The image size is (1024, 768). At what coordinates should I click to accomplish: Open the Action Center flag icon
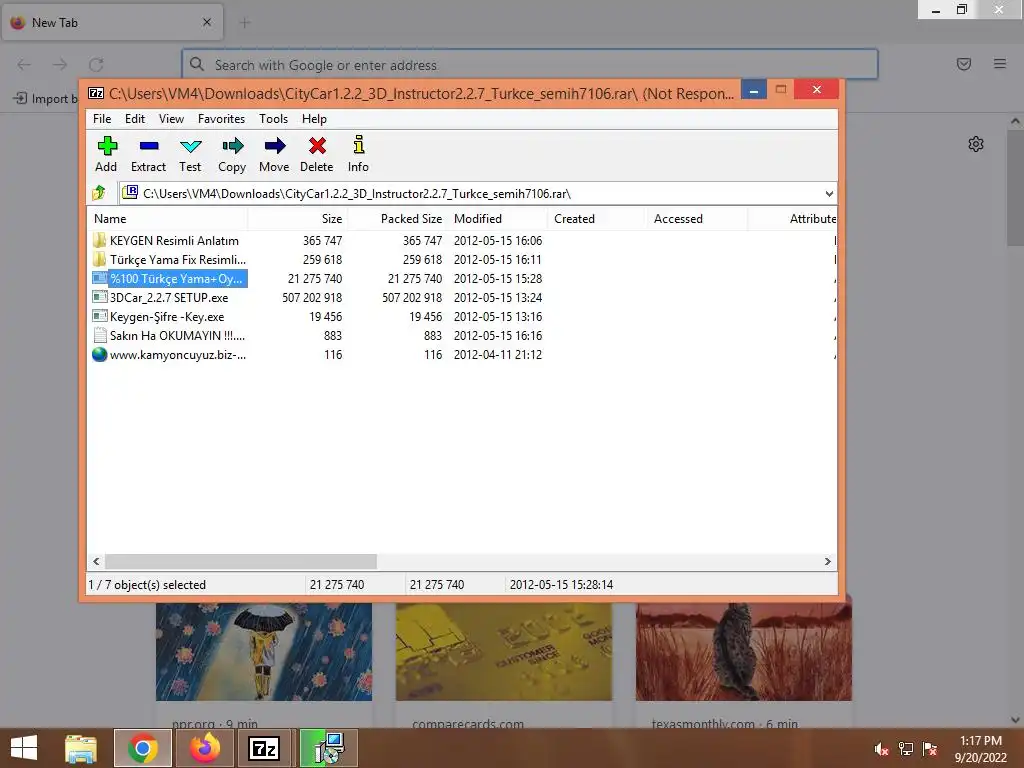pyautogui.click(x=930, y=749)
